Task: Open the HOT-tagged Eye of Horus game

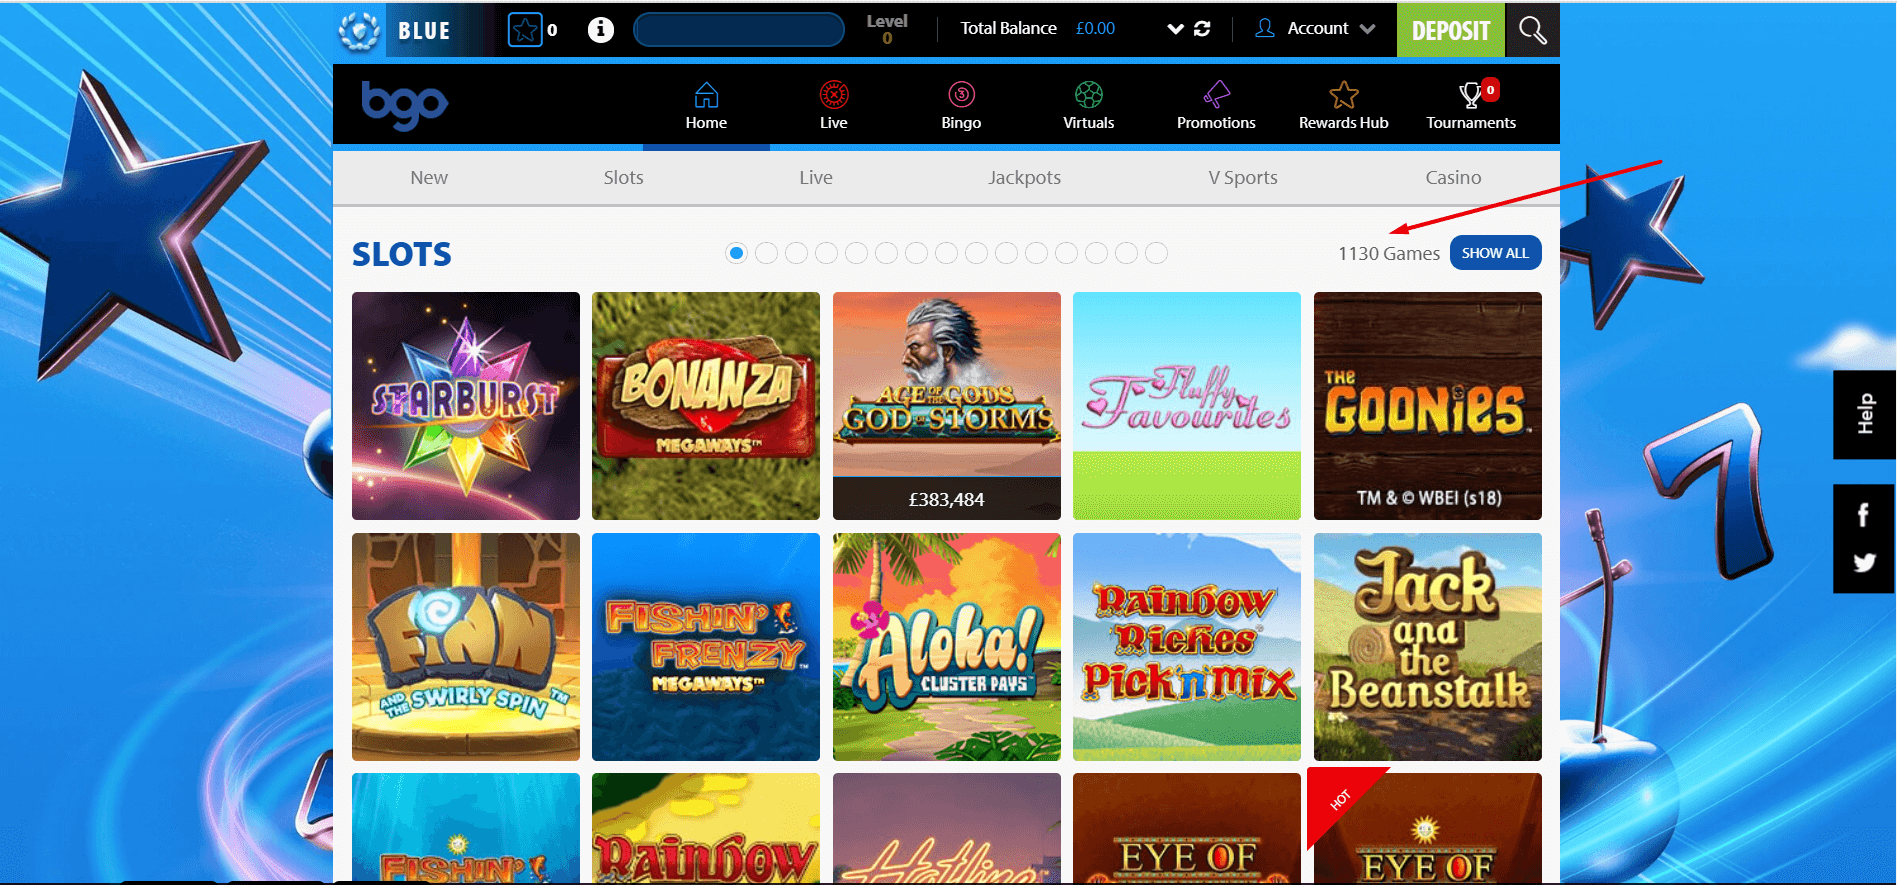Action: click(x=1428, y=828)
